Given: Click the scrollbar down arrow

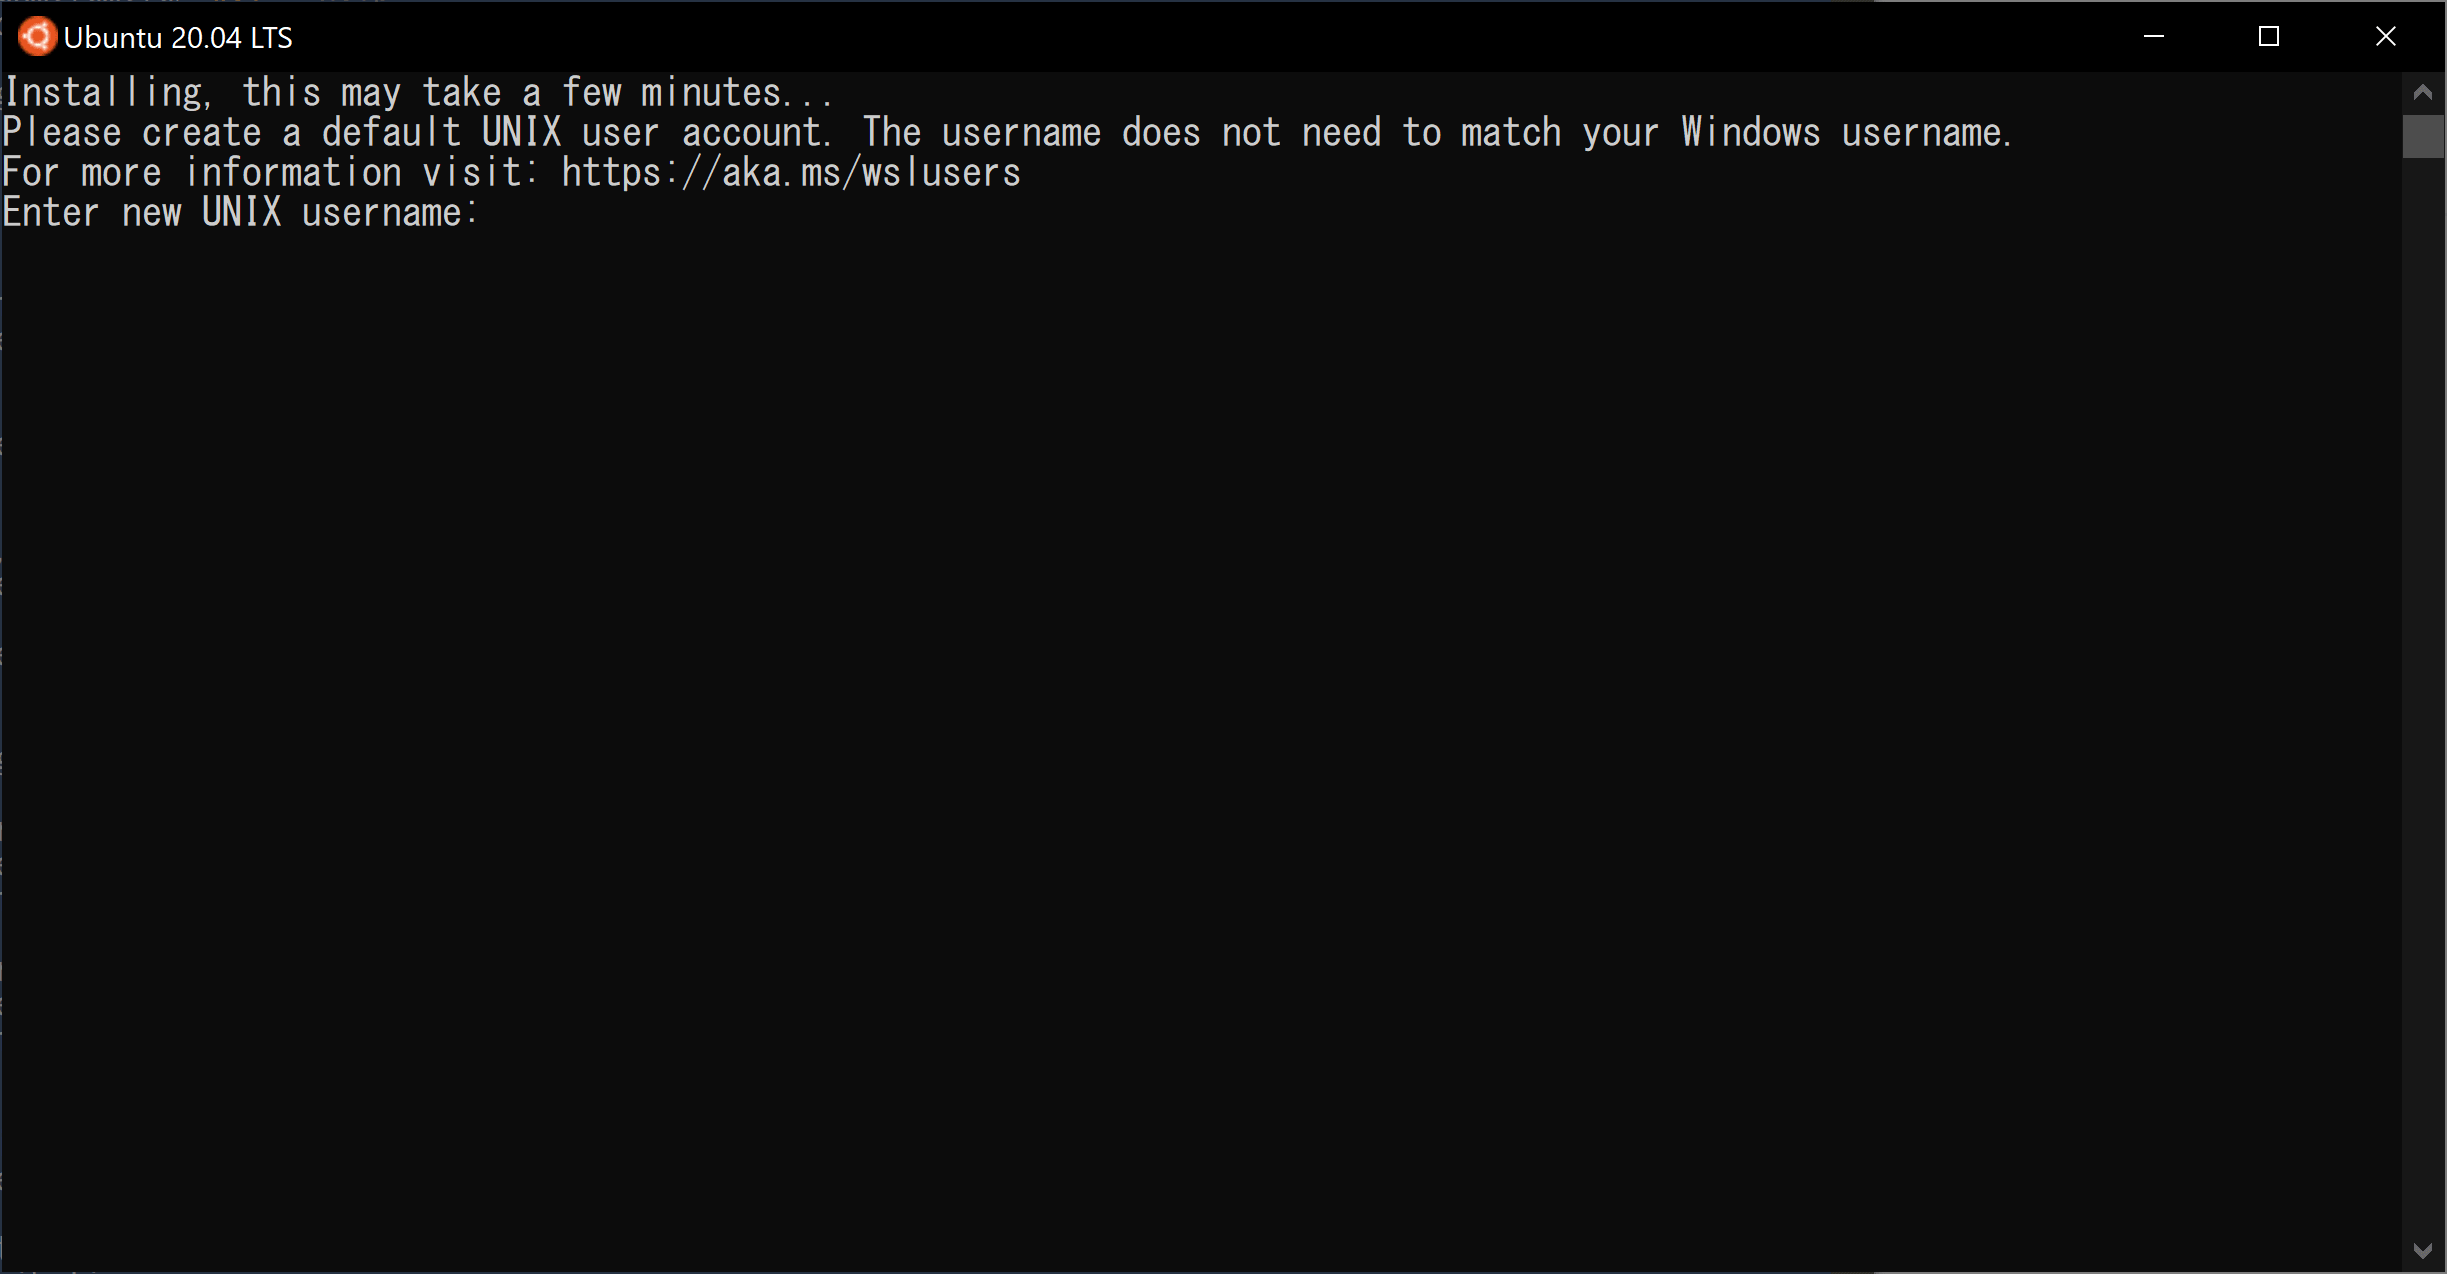Looking at the screenshot, I should pyautogui.click(x=2423, y=1250).
